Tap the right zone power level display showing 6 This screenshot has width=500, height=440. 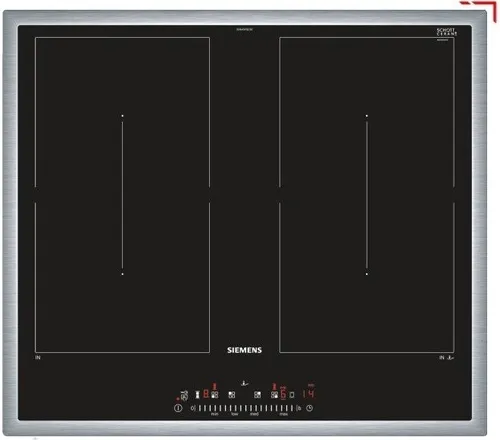click(x=283, y=395)
